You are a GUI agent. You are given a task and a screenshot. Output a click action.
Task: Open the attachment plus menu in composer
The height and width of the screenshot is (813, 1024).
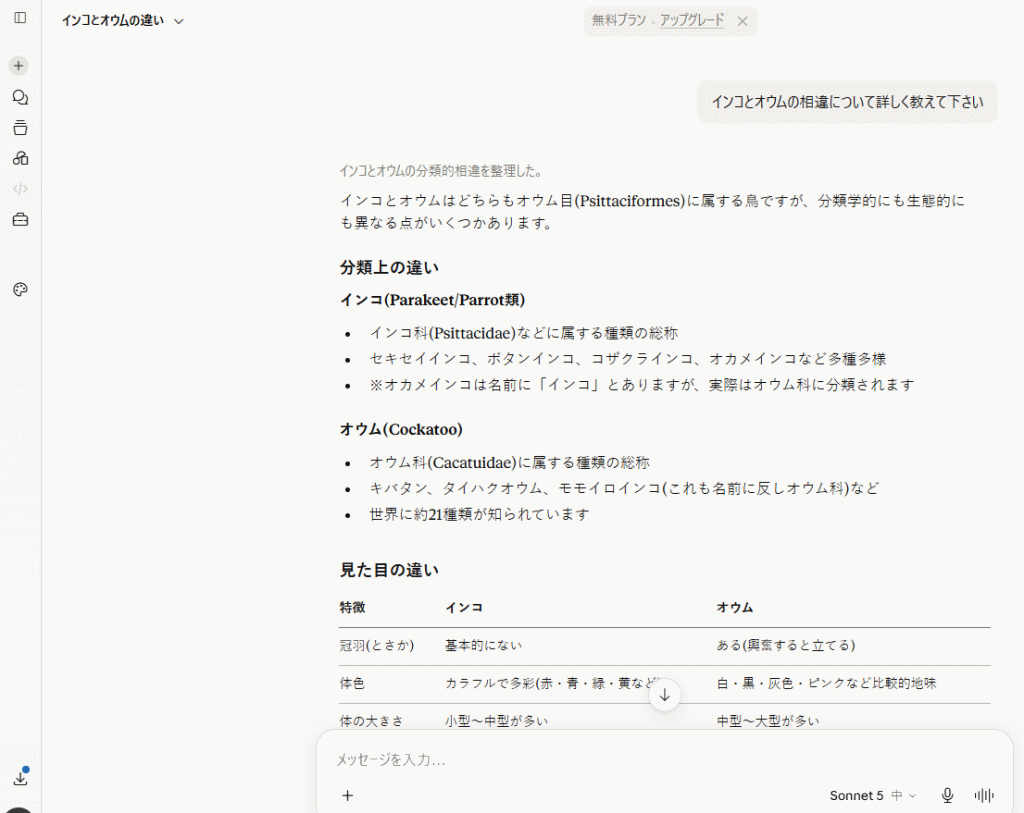pyautogui.click(x=347, y=795)
